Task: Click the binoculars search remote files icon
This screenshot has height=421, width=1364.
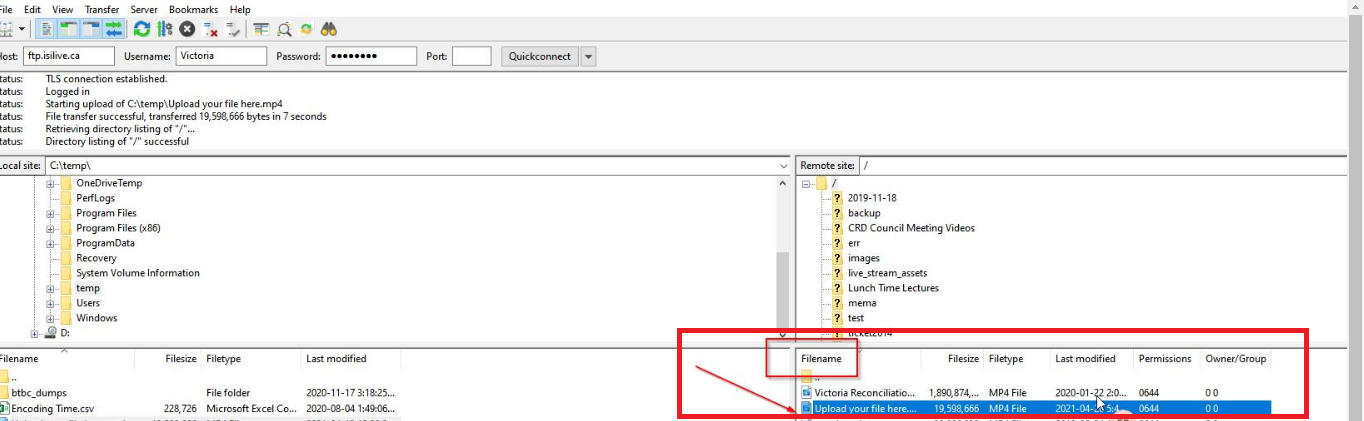Action: pyautogui.click(x=330, y=29)
